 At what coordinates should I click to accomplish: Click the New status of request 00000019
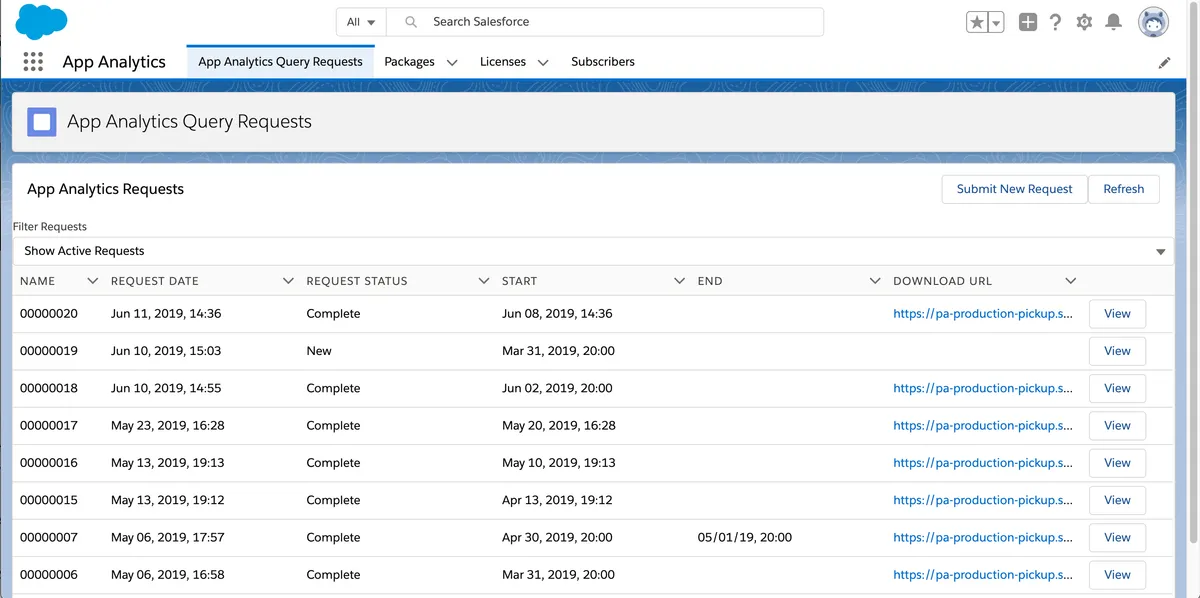click(x=319, y=351)
